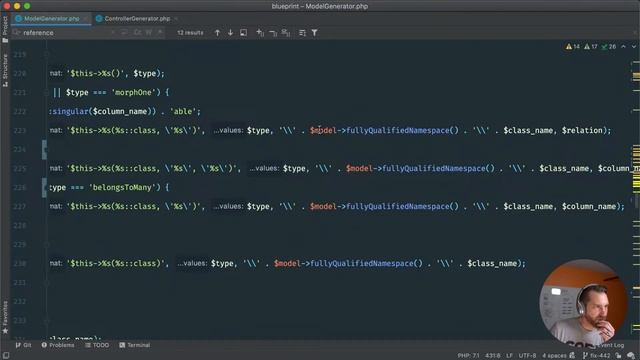Screen dimensions: 640x360
Task: Open the Favorites tool window
Action: (5, 318)
